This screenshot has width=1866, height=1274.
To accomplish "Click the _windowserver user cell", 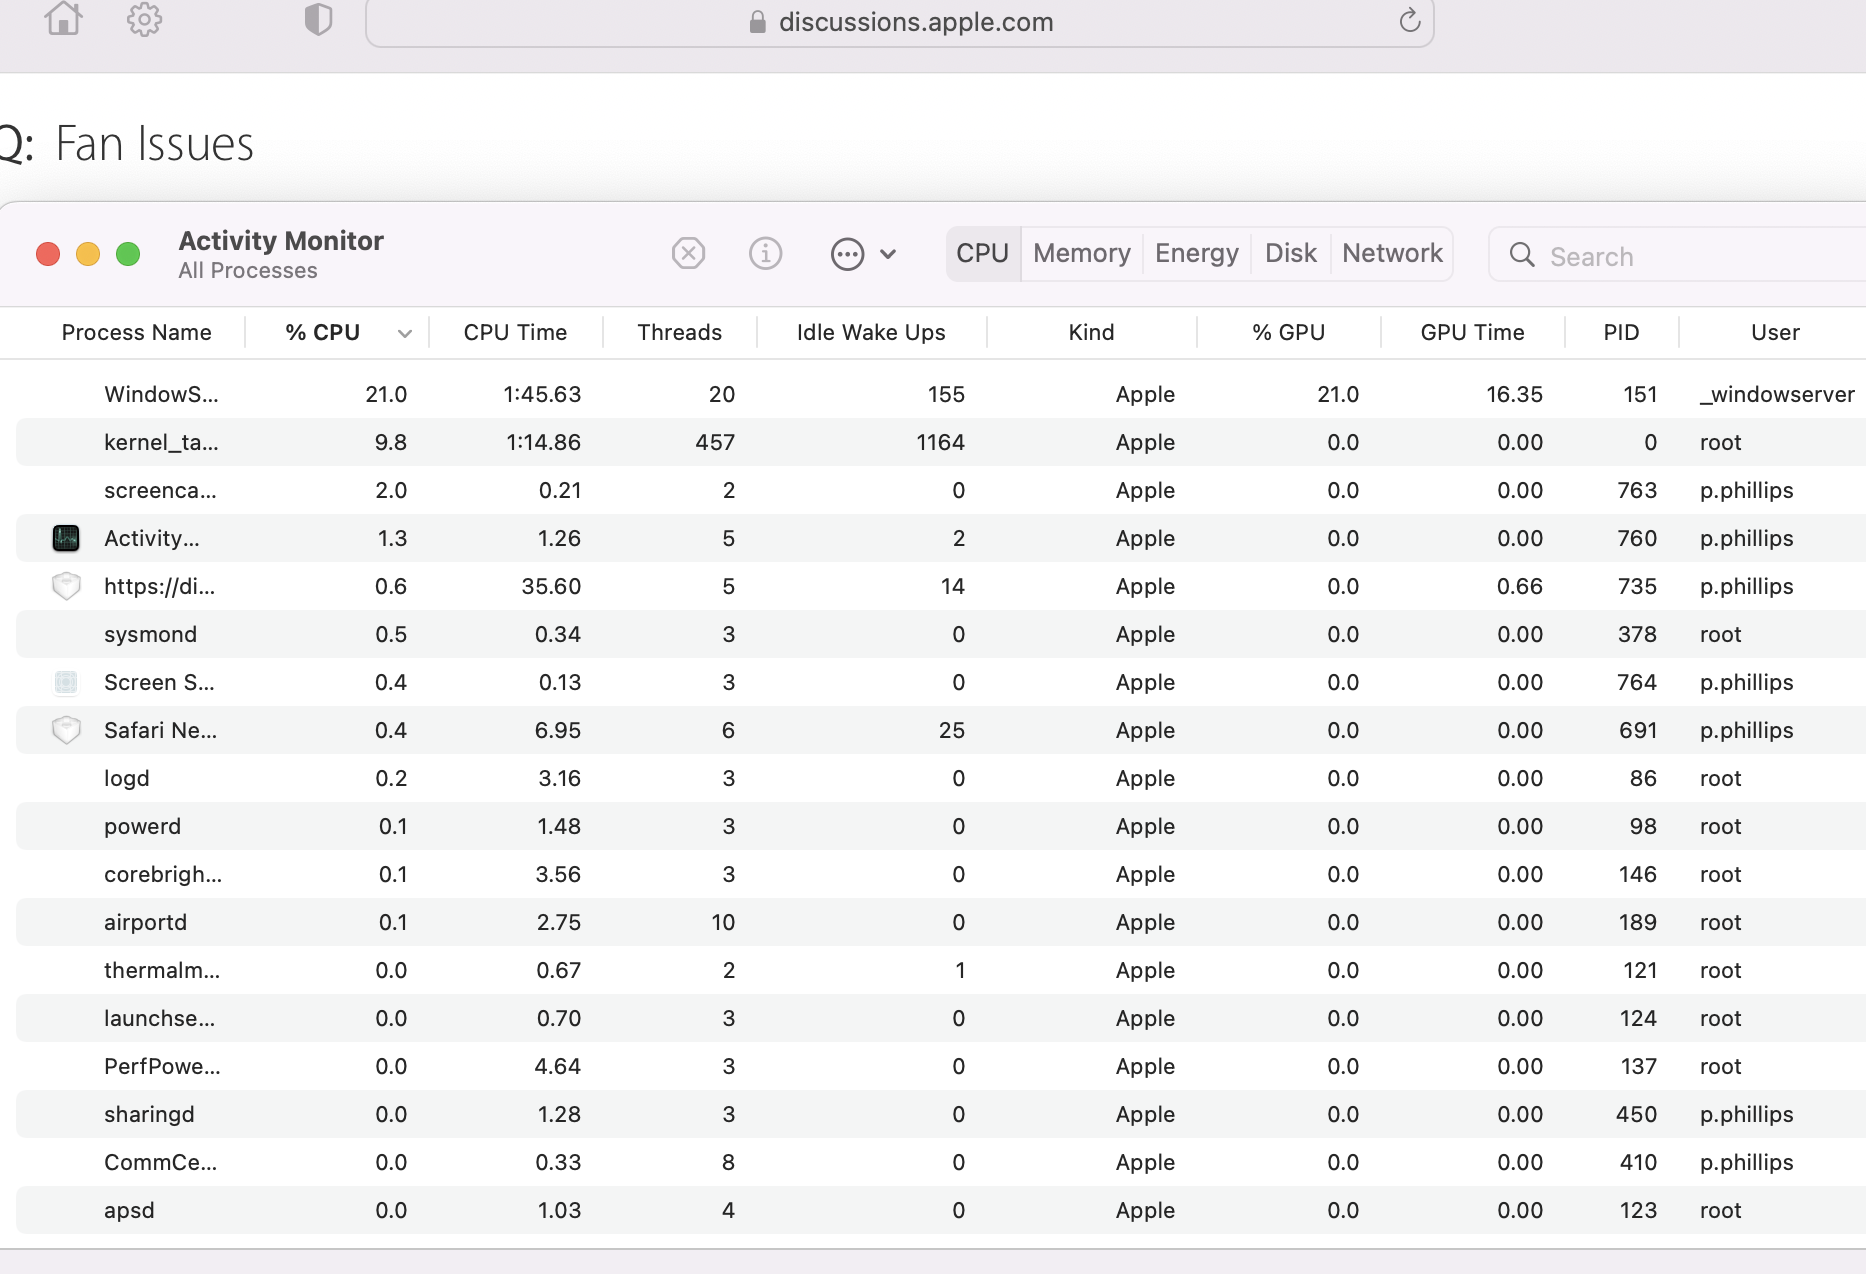I will (1777, 394).
